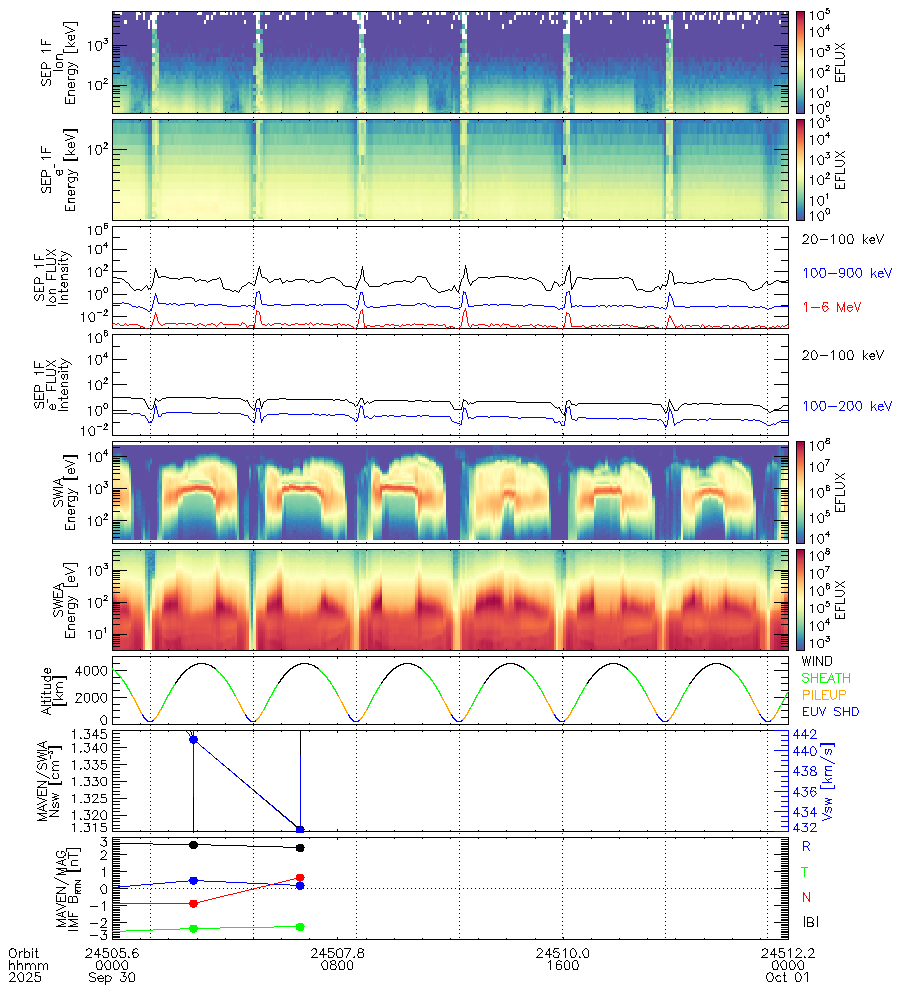Select the blue 100-200 keV electron legend label
The image size is (900, 1000).
[846, 406]
